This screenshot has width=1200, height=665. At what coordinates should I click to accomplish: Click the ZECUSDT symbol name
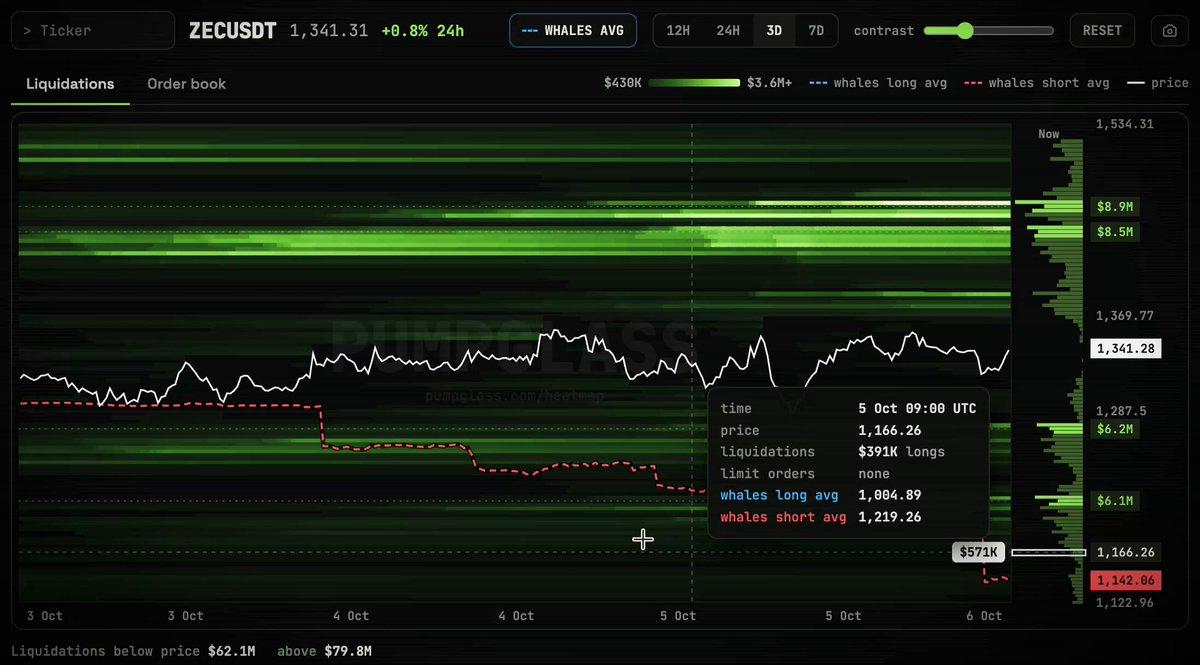coord(234,31)
